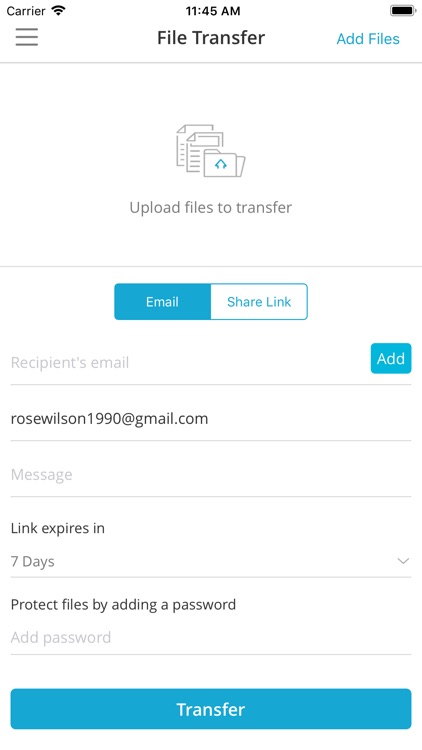Open the 7 Days expiry dropdown
This screenshot has width=422, height=750.
(x=211, y=561)
